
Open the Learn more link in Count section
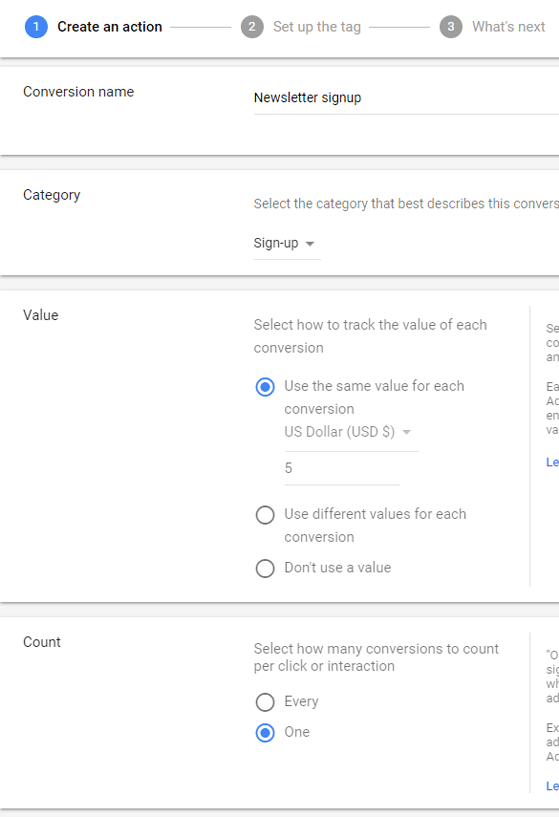tap(552, 786)
